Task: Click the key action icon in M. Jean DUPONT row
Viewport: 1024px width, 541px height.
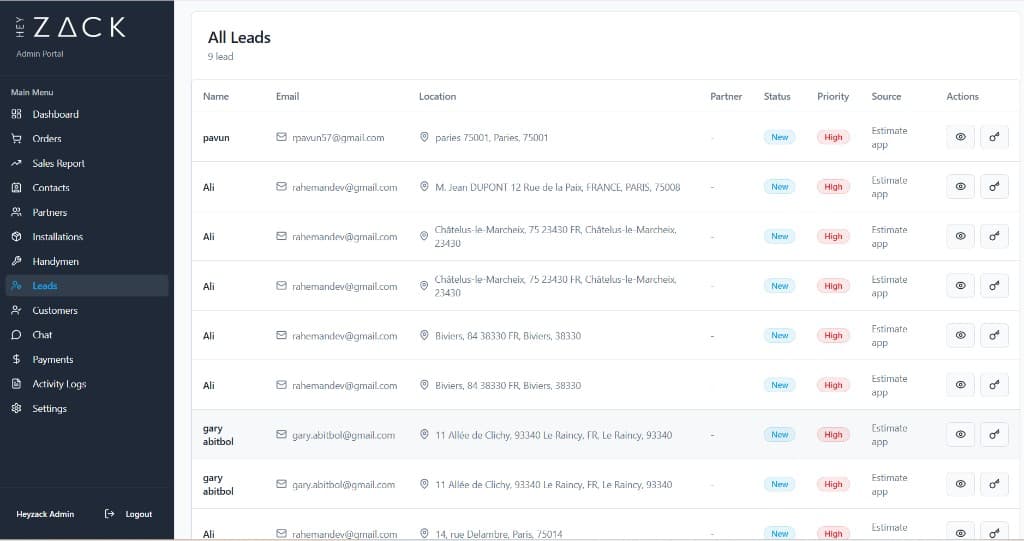Action: [994, 187]
